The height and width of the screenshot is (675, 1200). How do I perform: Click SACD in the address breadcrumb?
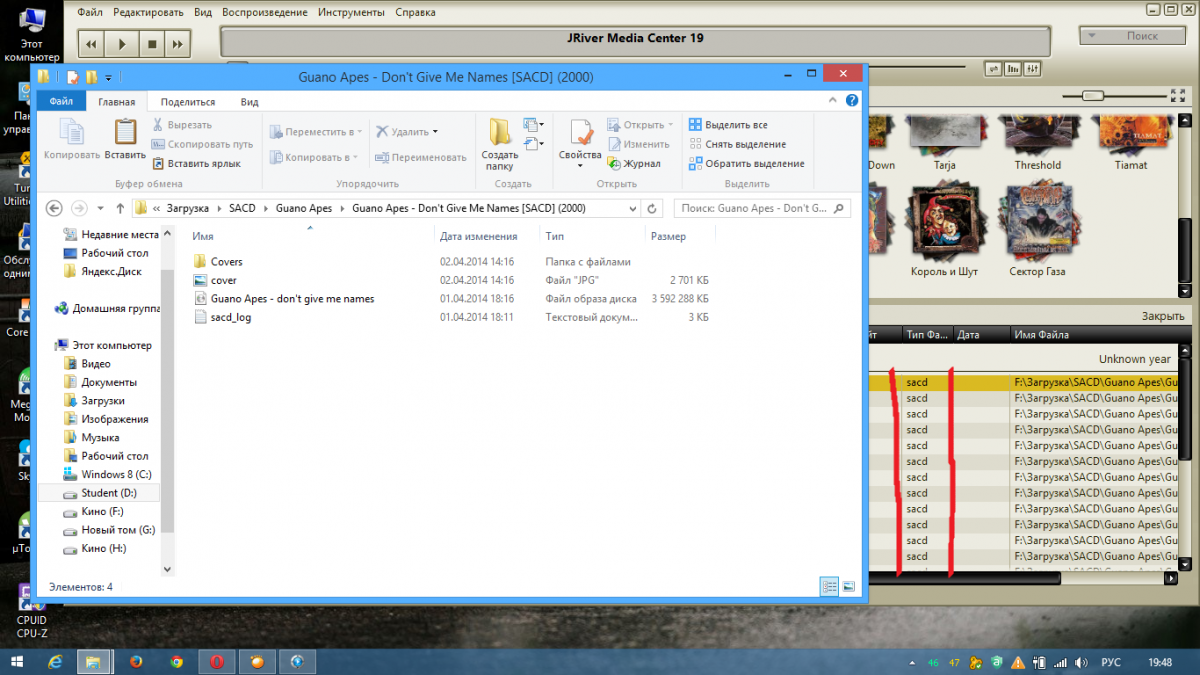tap(242, 209)
